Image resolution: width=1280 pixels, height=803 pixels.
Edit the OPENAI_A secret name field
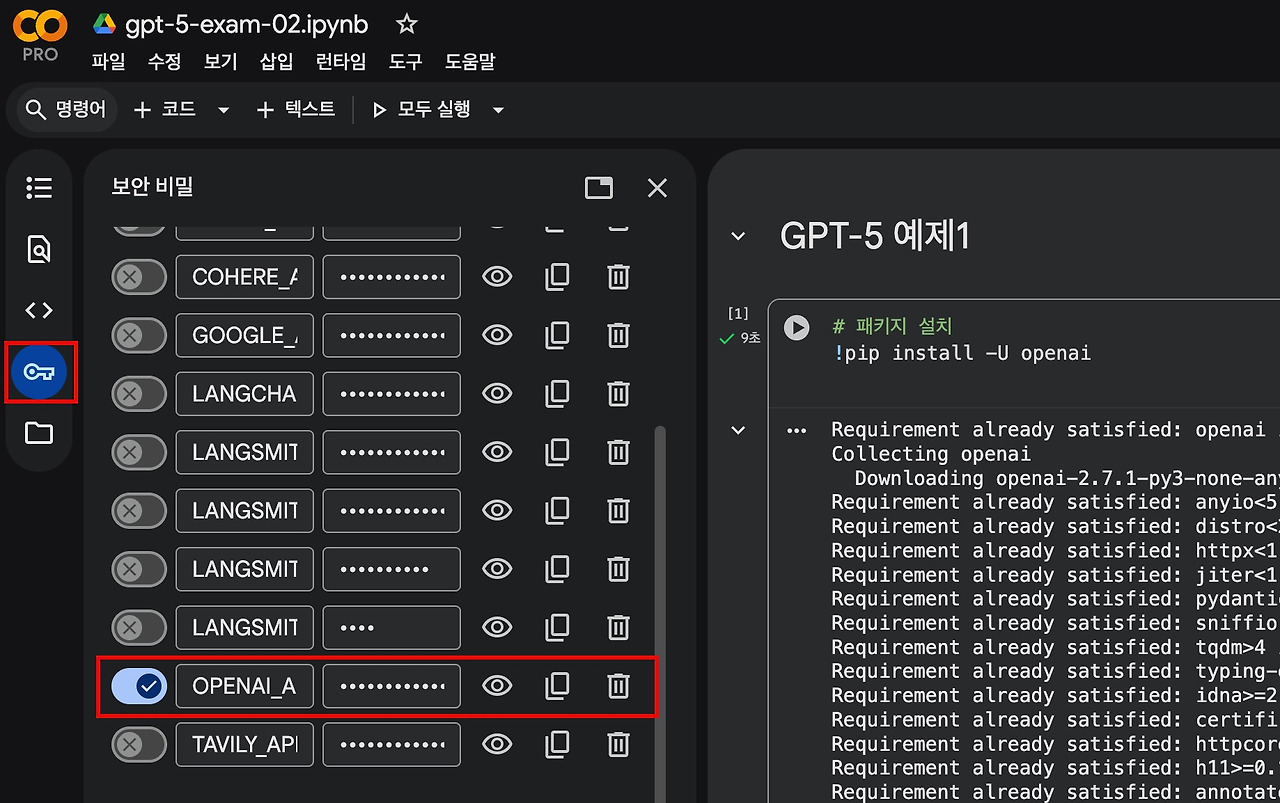click(245, 685)
